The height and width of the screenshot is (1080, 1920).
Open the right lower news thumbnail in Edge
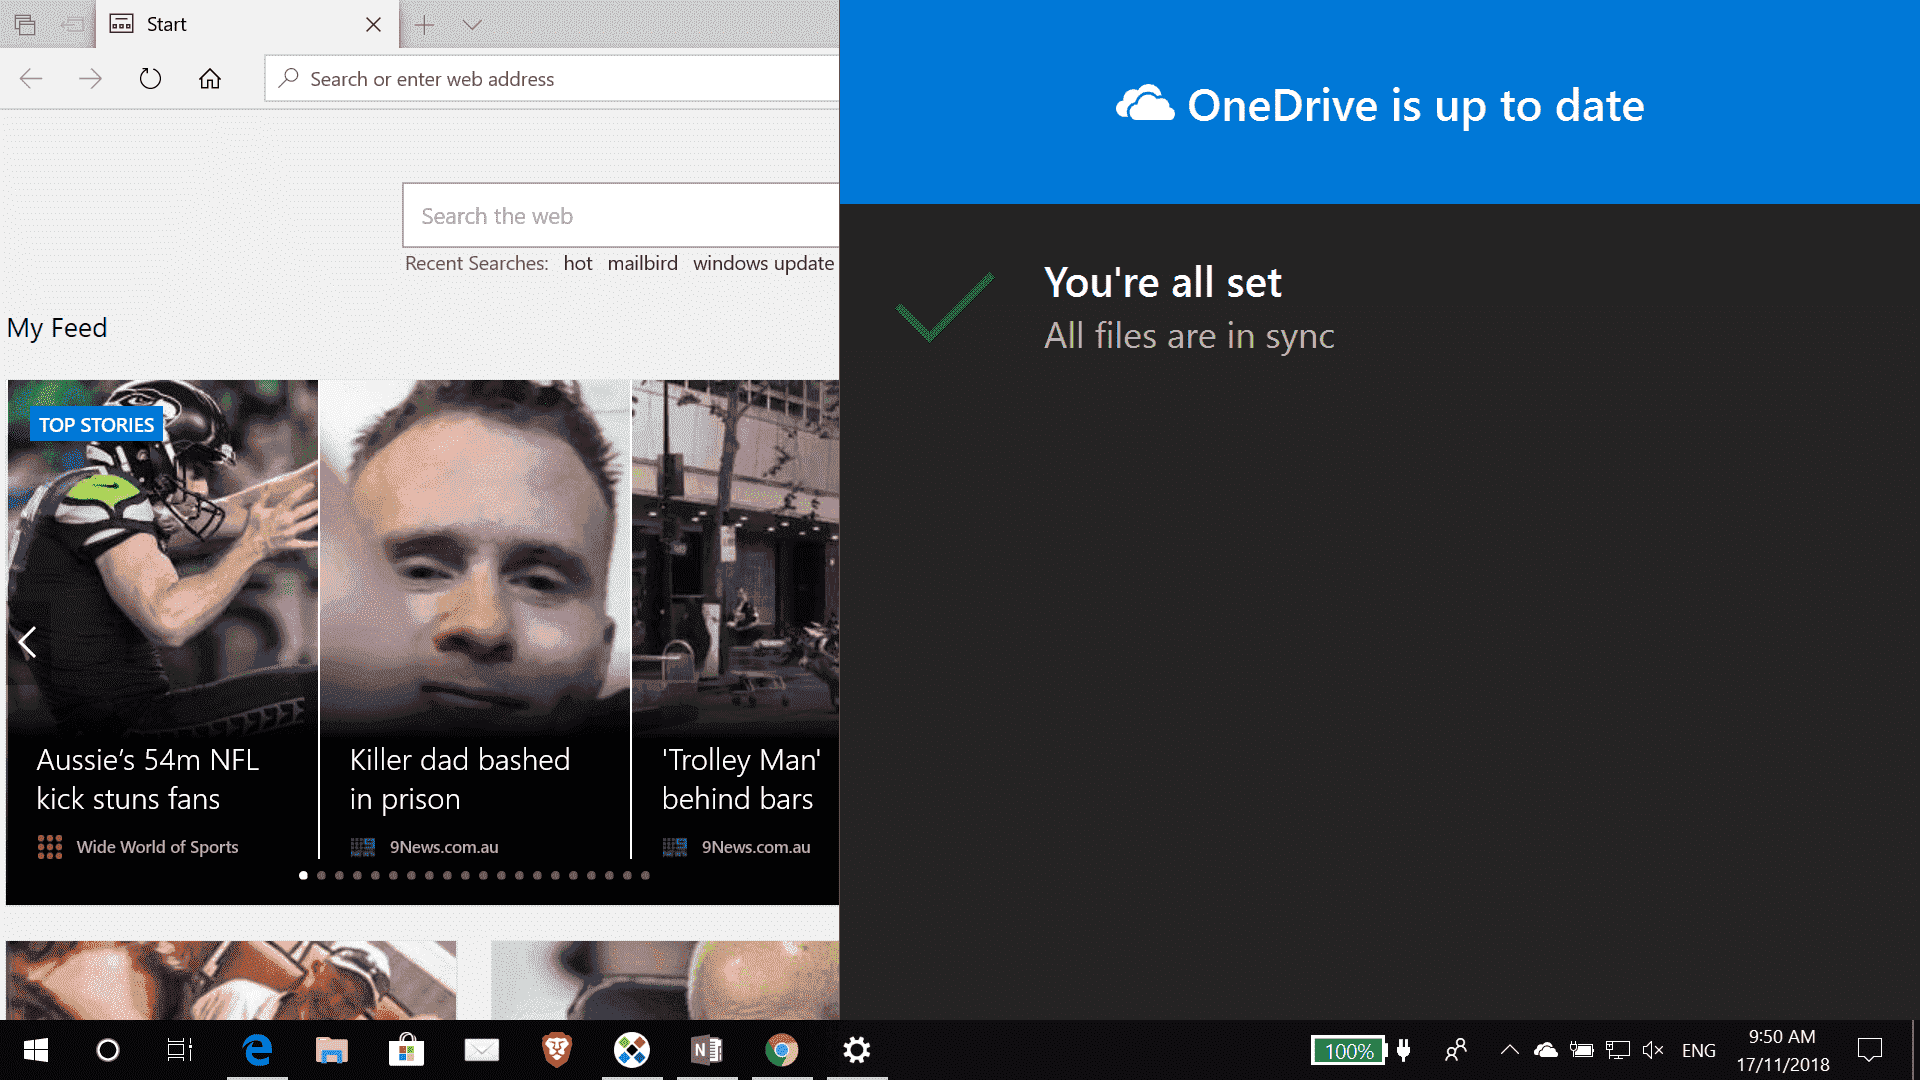665,980
